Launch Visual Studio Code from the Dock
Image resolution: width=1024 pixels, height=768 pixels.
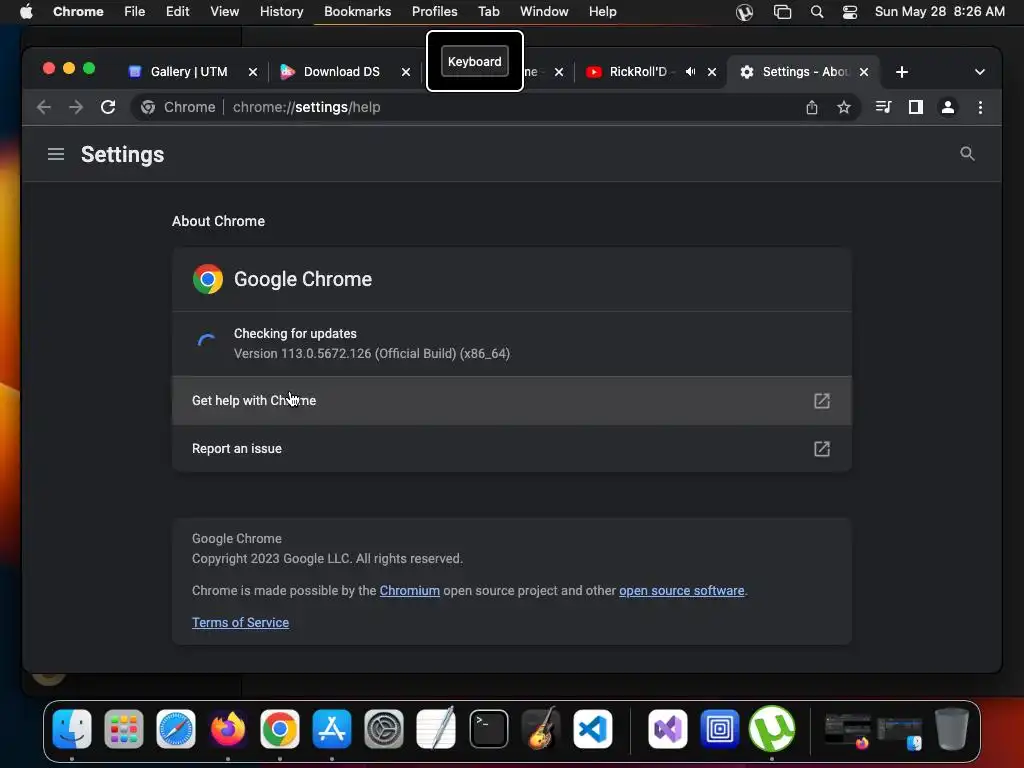click(593, 729)
